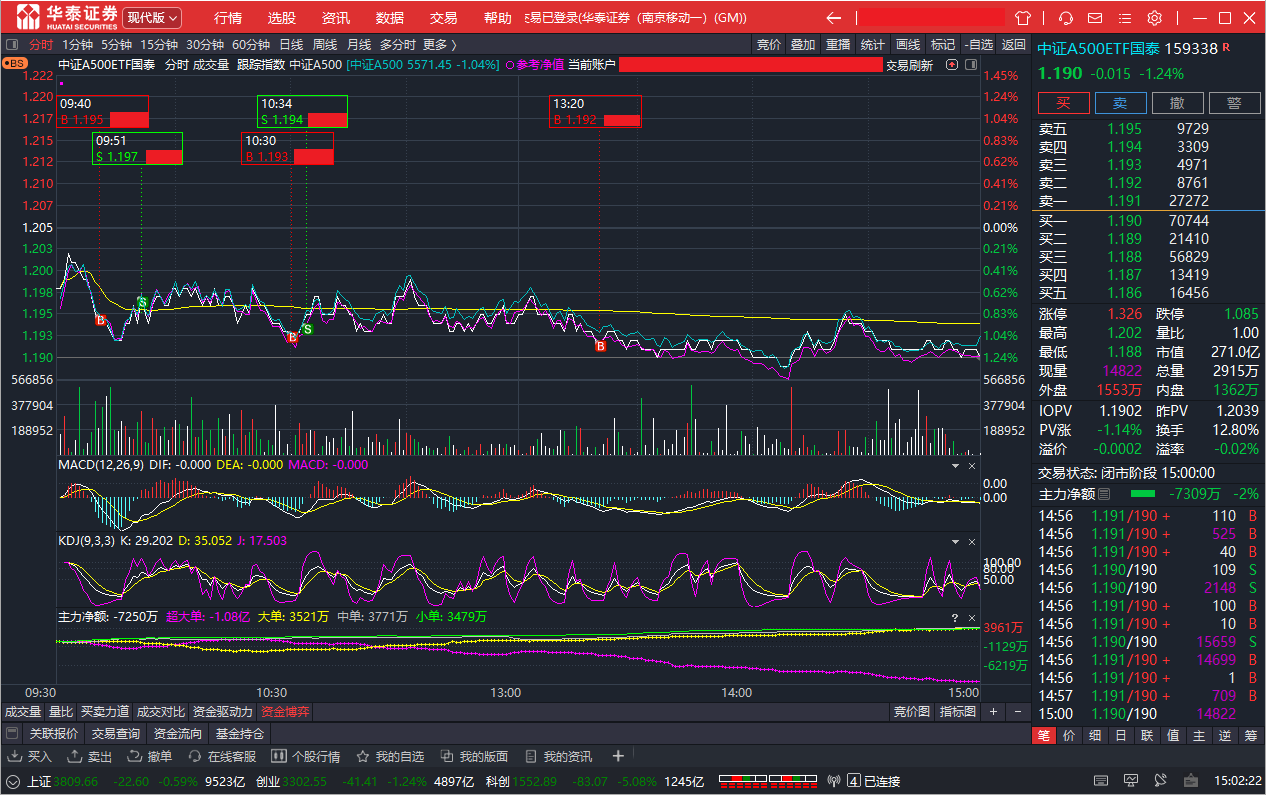This screenshot has height=795, width=1266.
Task: Expand the index ticker round arrow icon
Action: [13, 781]
